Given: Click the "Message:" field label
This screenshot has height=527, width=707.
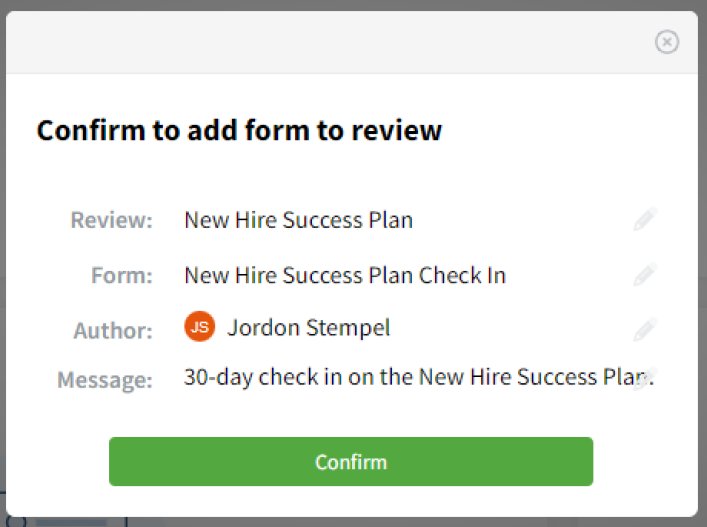Looking at the screenshot, I should tap(105, 380).
